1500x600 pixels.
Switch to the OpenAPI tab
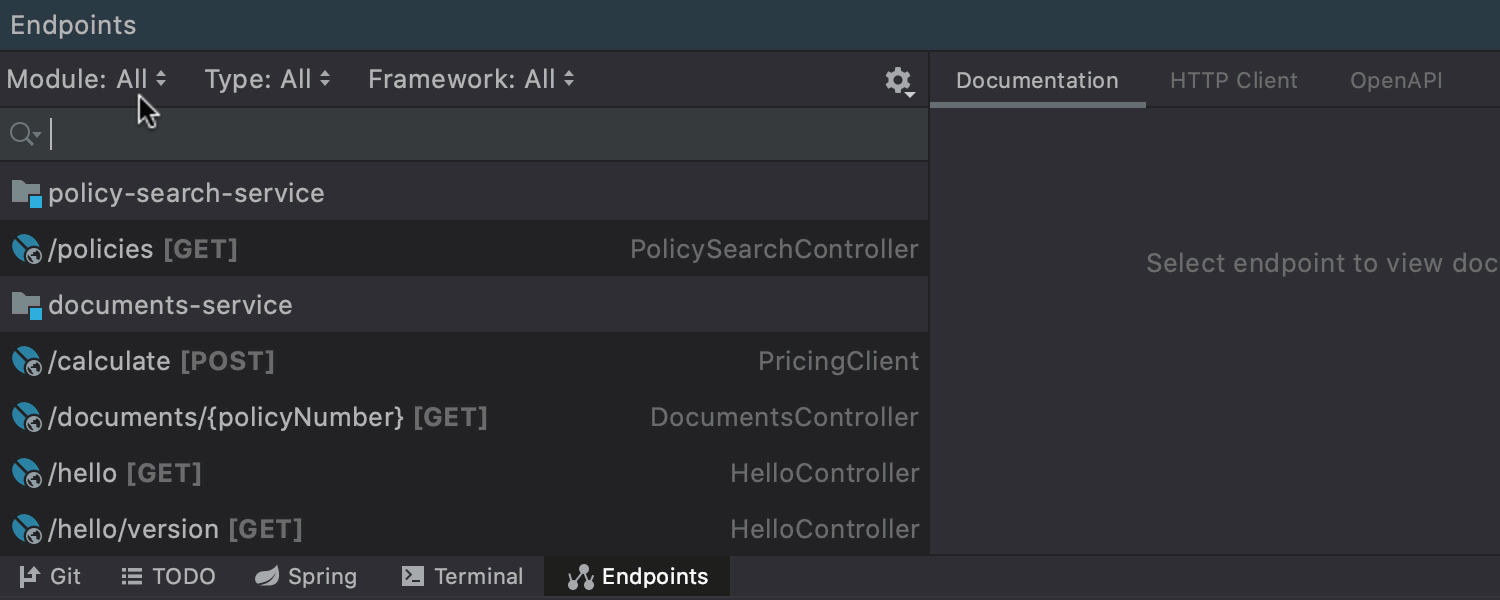[1396, 81]
